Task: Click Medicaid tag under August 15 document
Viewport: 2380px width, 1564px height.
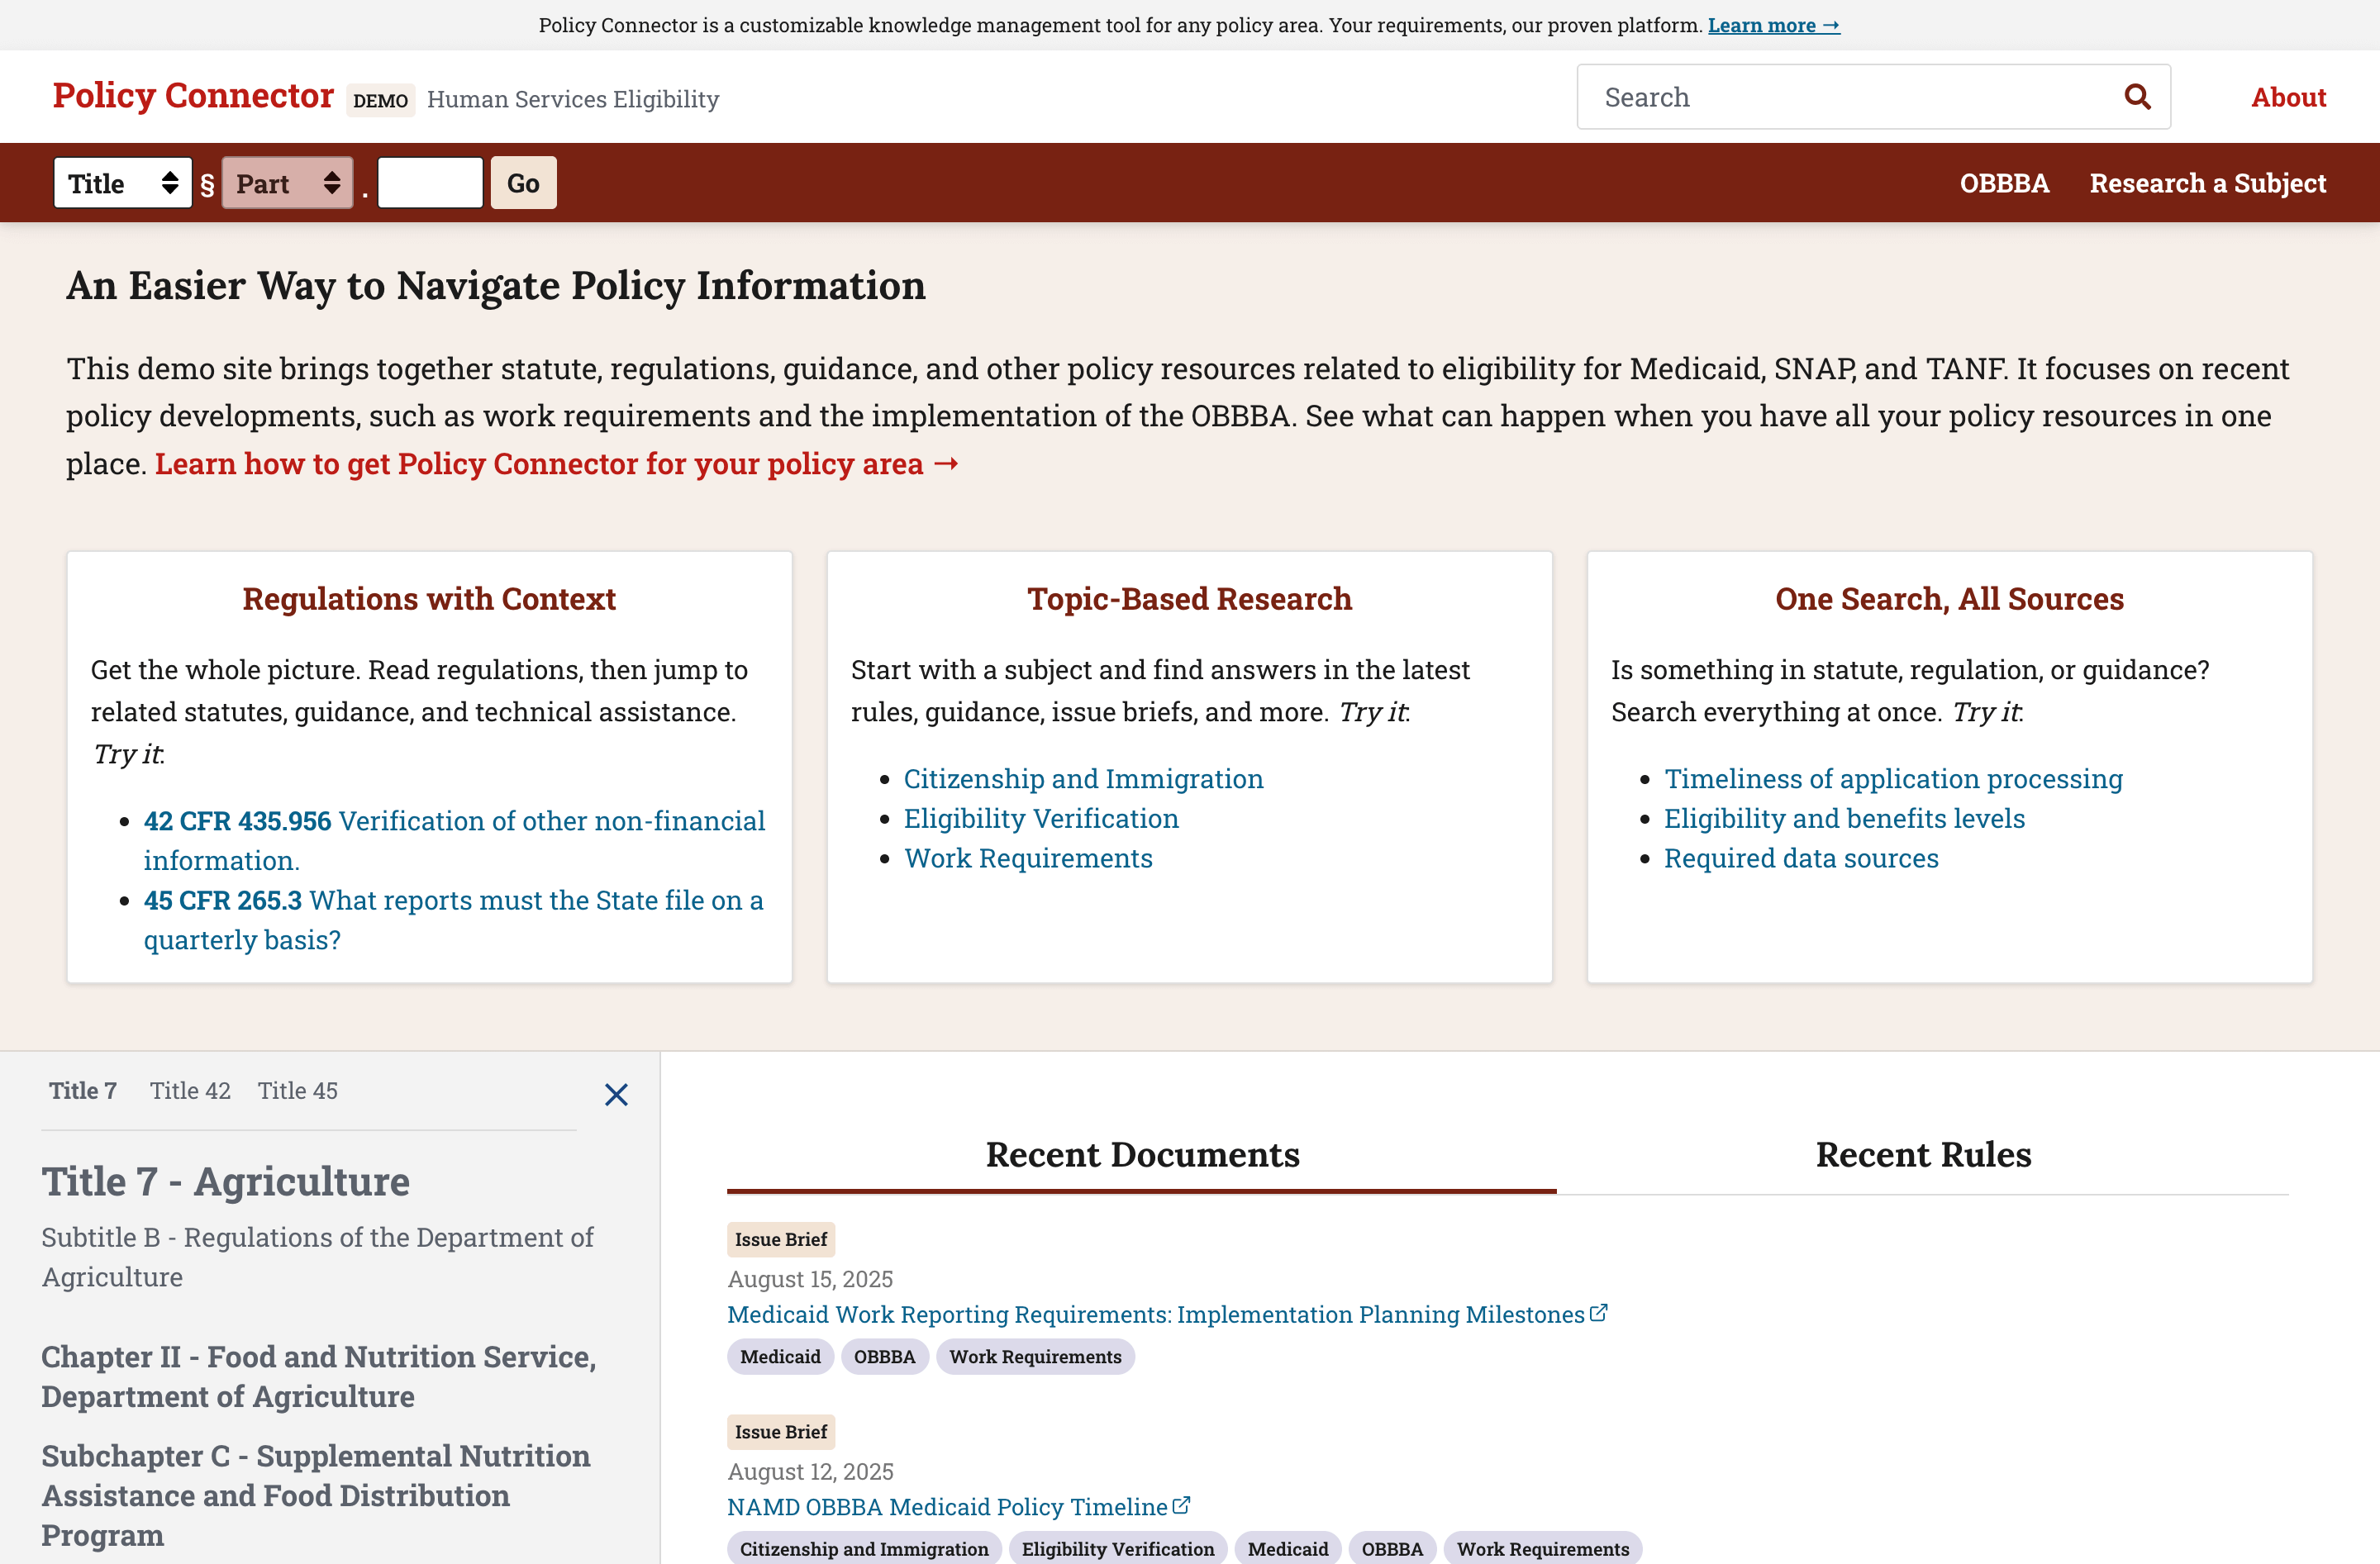Action: coord(780,1356)
